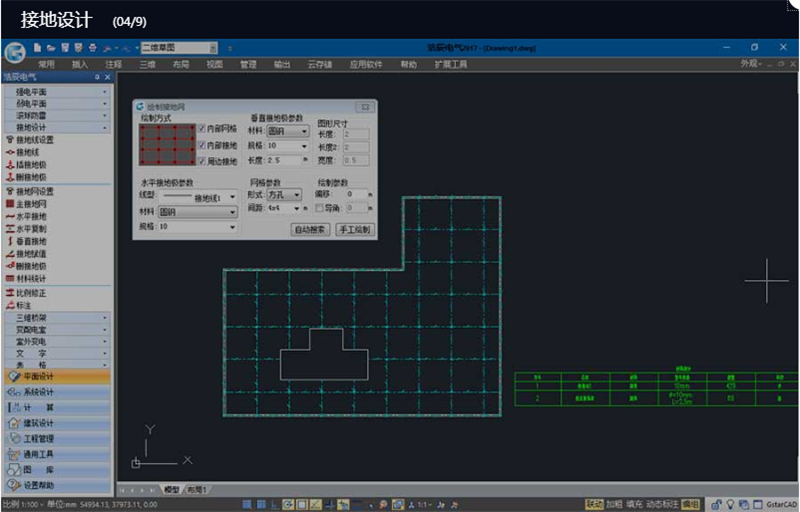800x512 pixels.
Task: Click the 偏移 input field
Action: [x=355, y=194]
